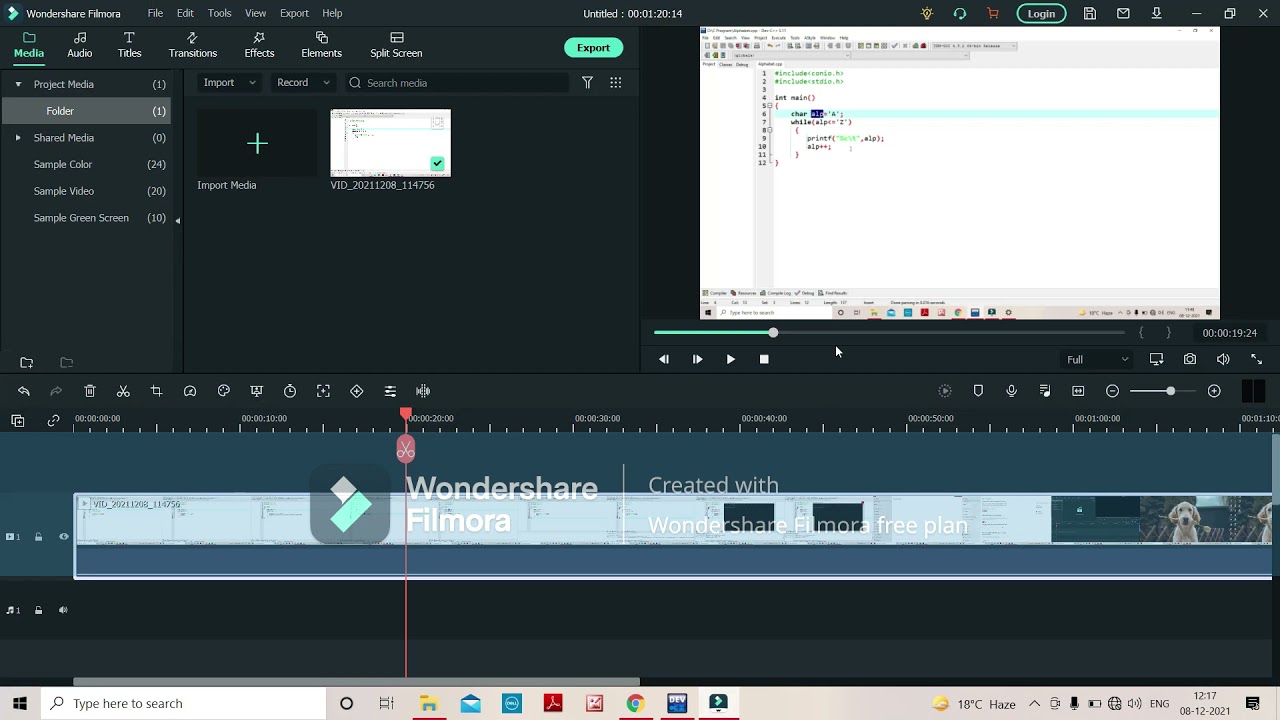
Task: Open the Color palette tool
Action: pyautogui.click(x=223, y=391)
